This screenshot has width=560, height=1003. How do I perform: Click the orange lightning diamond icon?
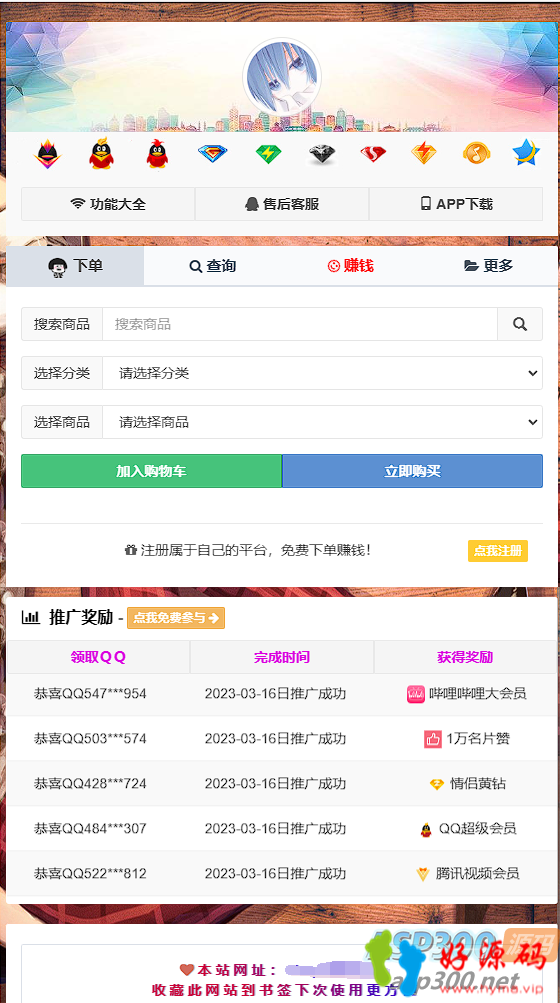[x=424, y=153]
